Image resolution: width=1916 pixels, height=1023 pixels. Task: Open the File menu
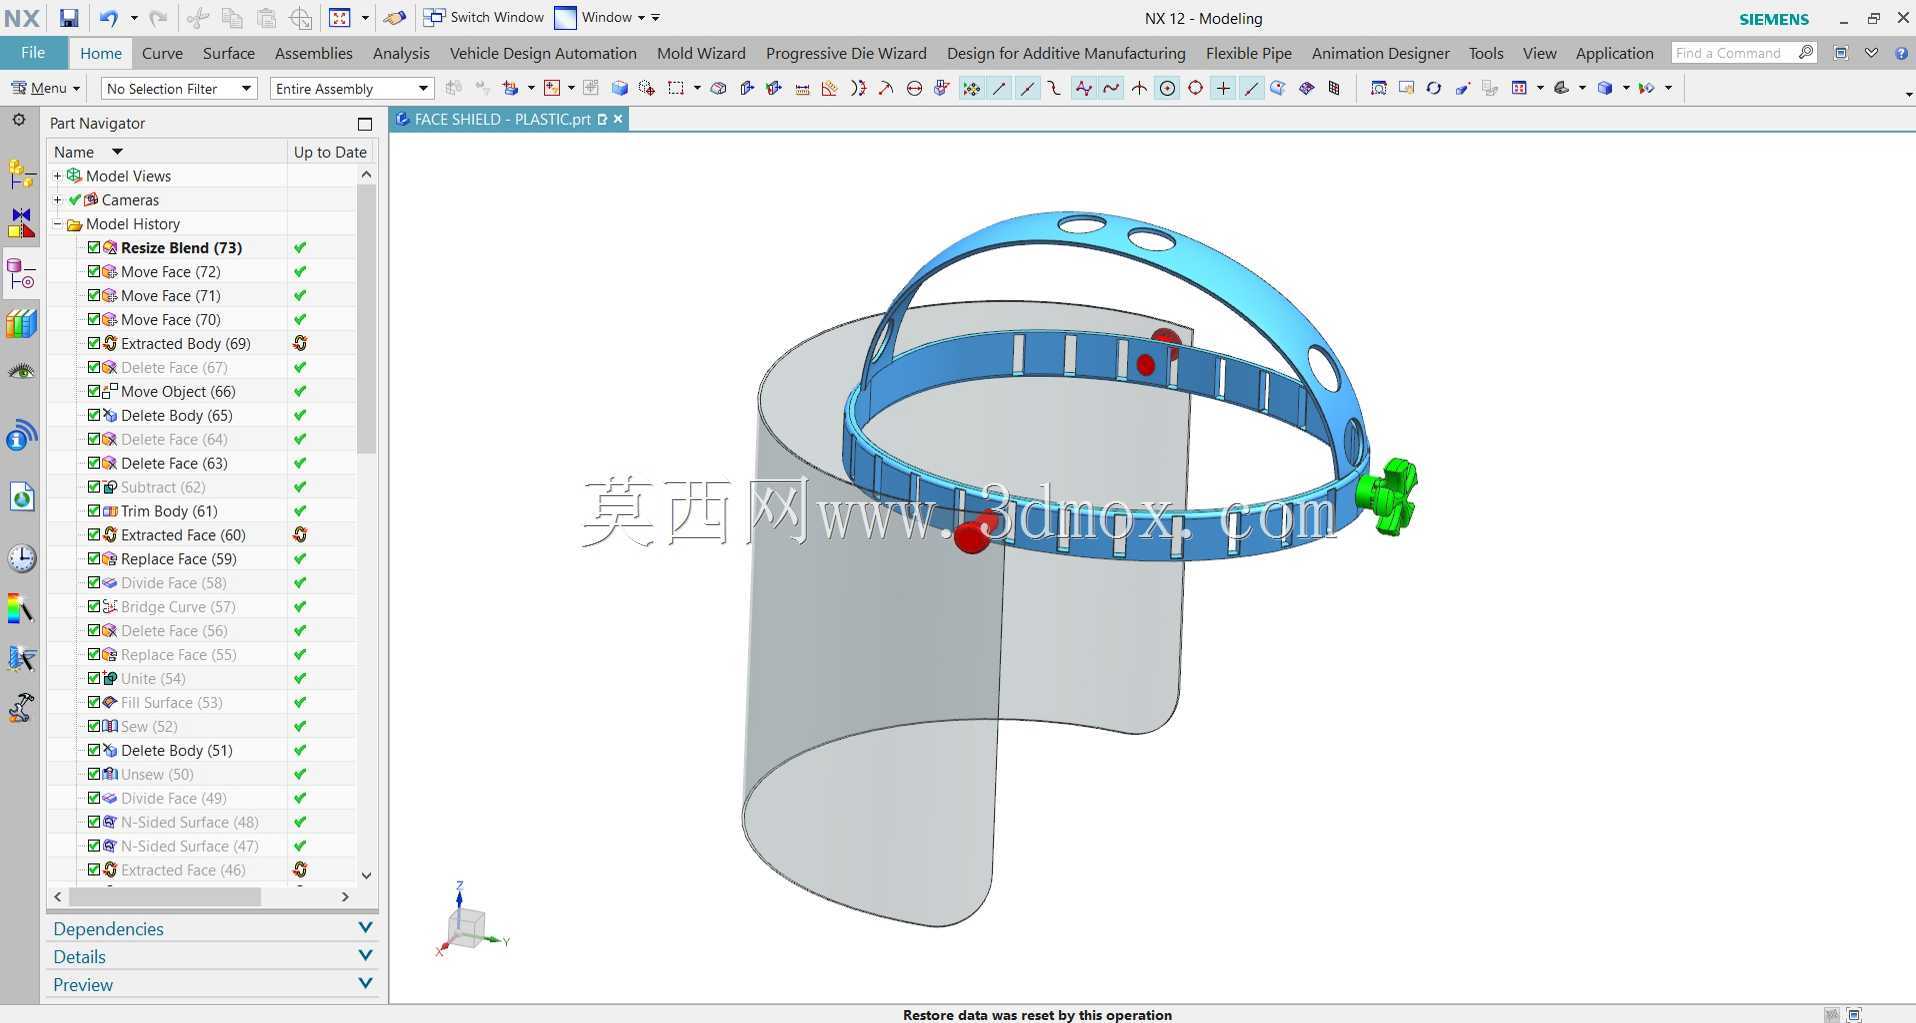click(x=33, y=53)
